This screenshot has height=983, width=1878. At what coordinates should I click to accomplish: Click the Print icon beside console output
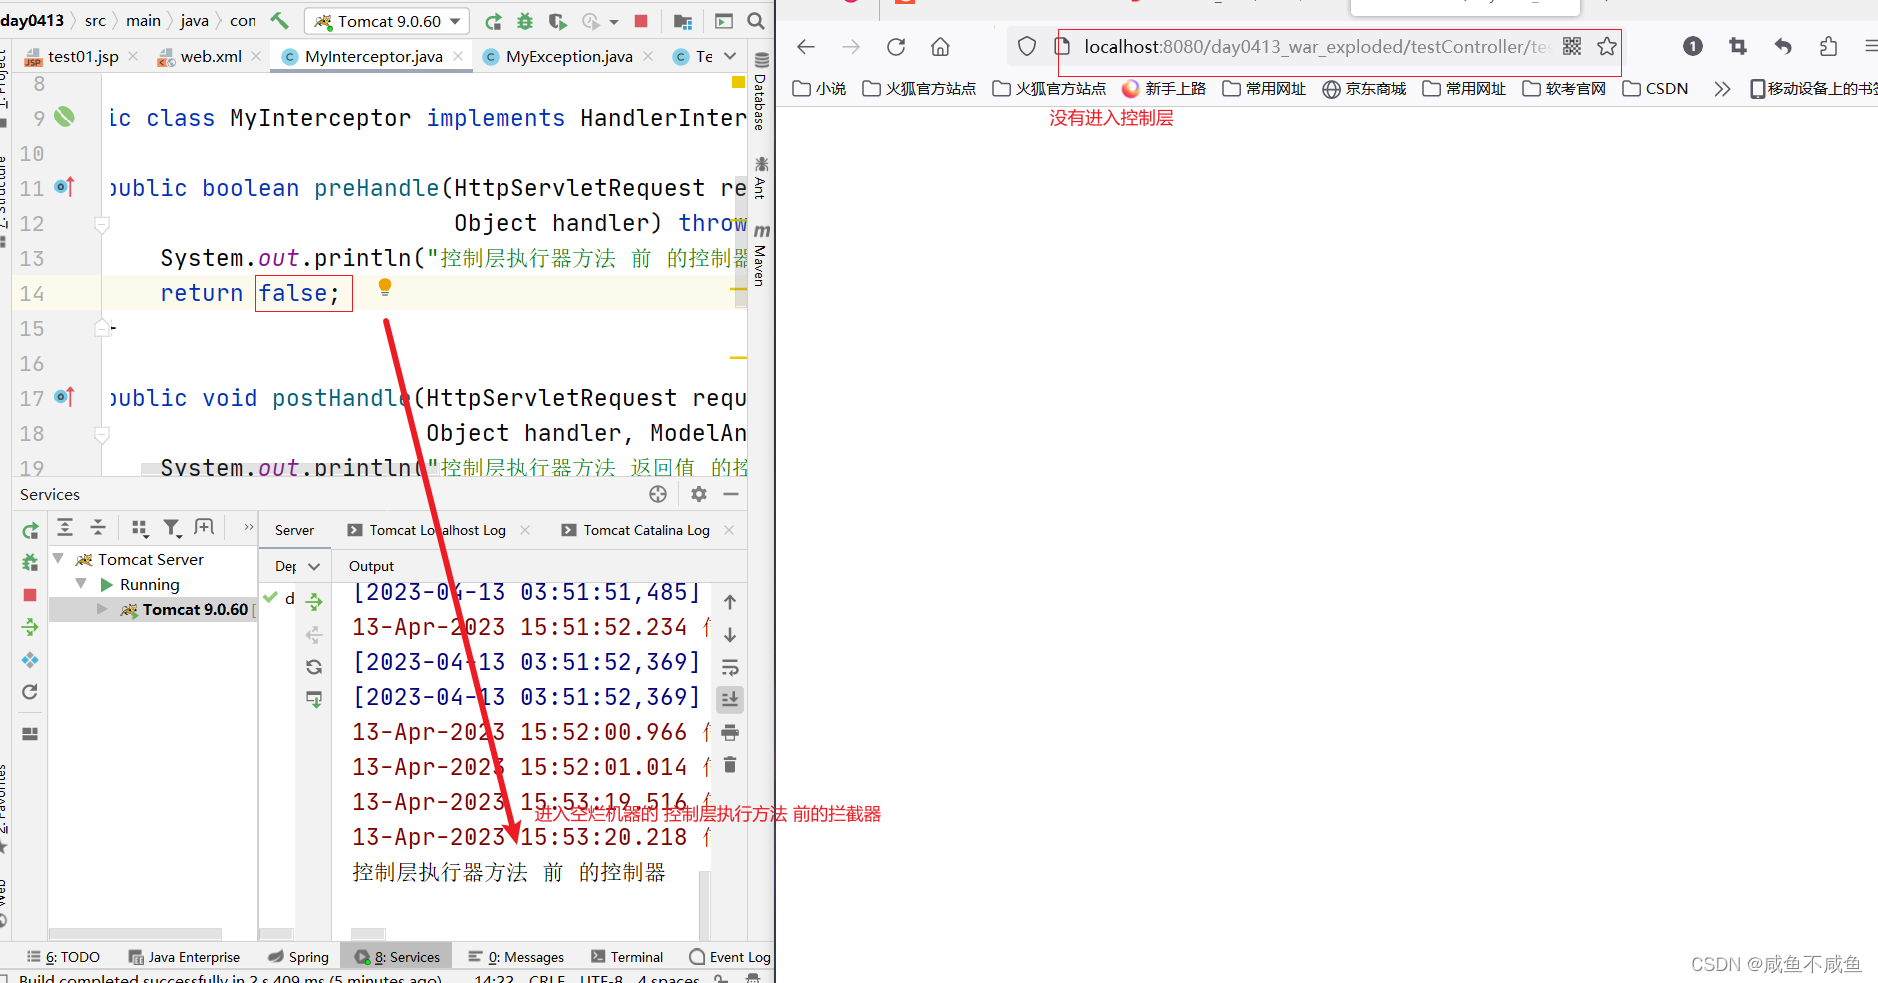730,733
